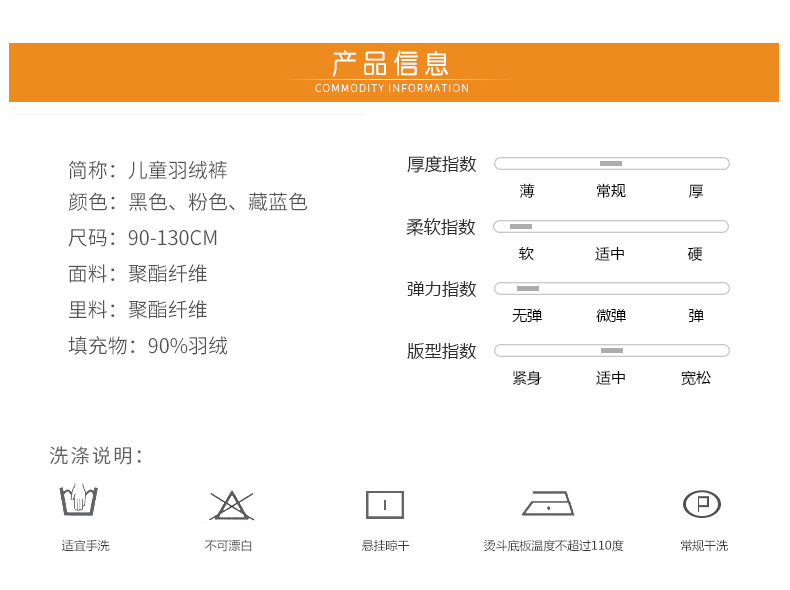Click the 里料：聚酯纤维 line

(x=138, y=310)
